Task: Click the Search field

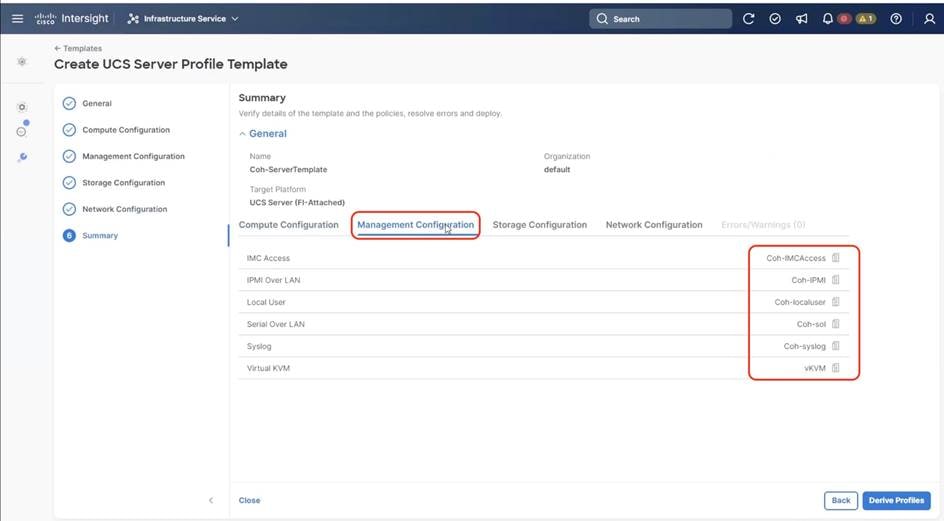Action: 660,19
